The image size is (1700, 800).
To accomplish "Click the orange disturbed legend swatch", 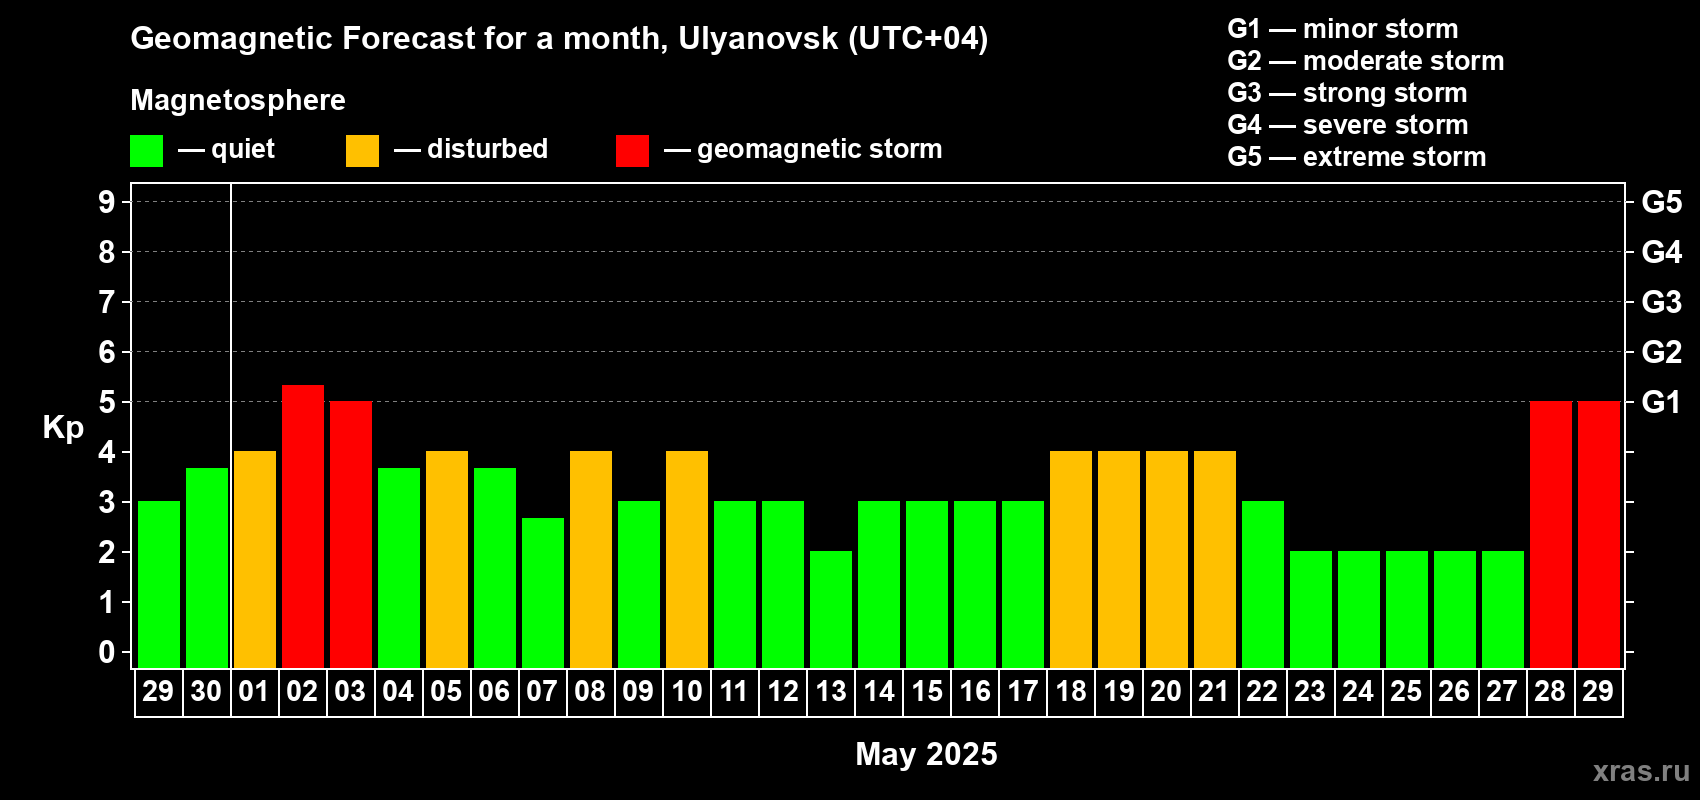I will pos(362,151).
